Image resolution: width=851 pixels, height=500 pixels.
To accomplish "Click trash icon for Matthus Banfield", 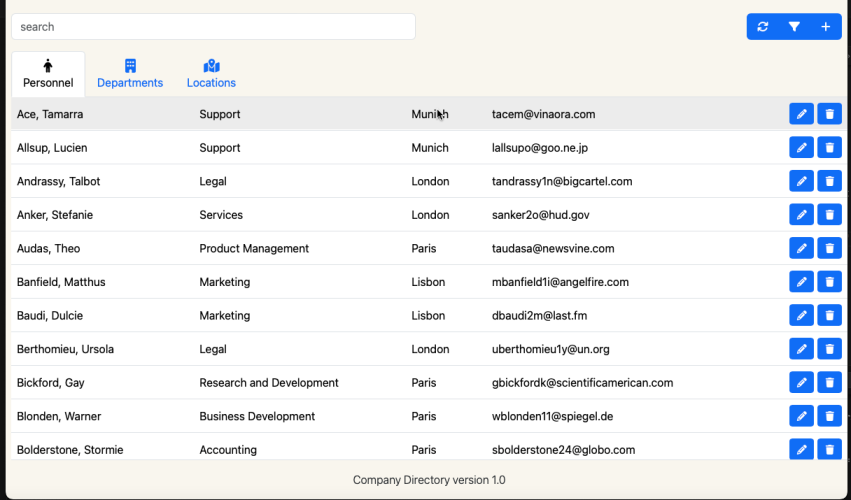I will point(829,282).
